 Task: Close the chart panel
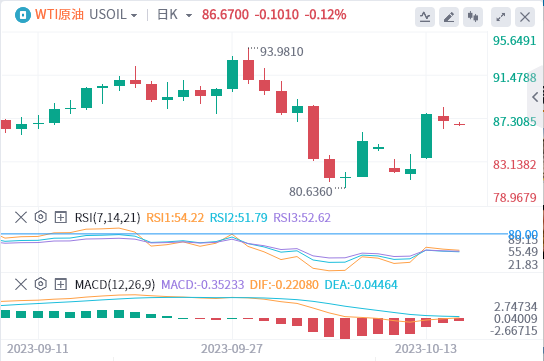coord(525,17)
